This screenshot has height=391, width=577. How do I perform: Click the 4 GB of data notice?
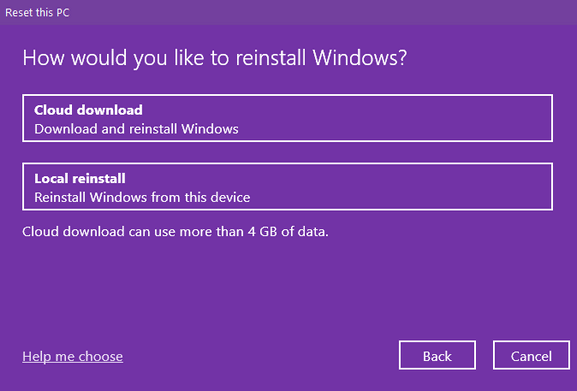pos(175,232)
